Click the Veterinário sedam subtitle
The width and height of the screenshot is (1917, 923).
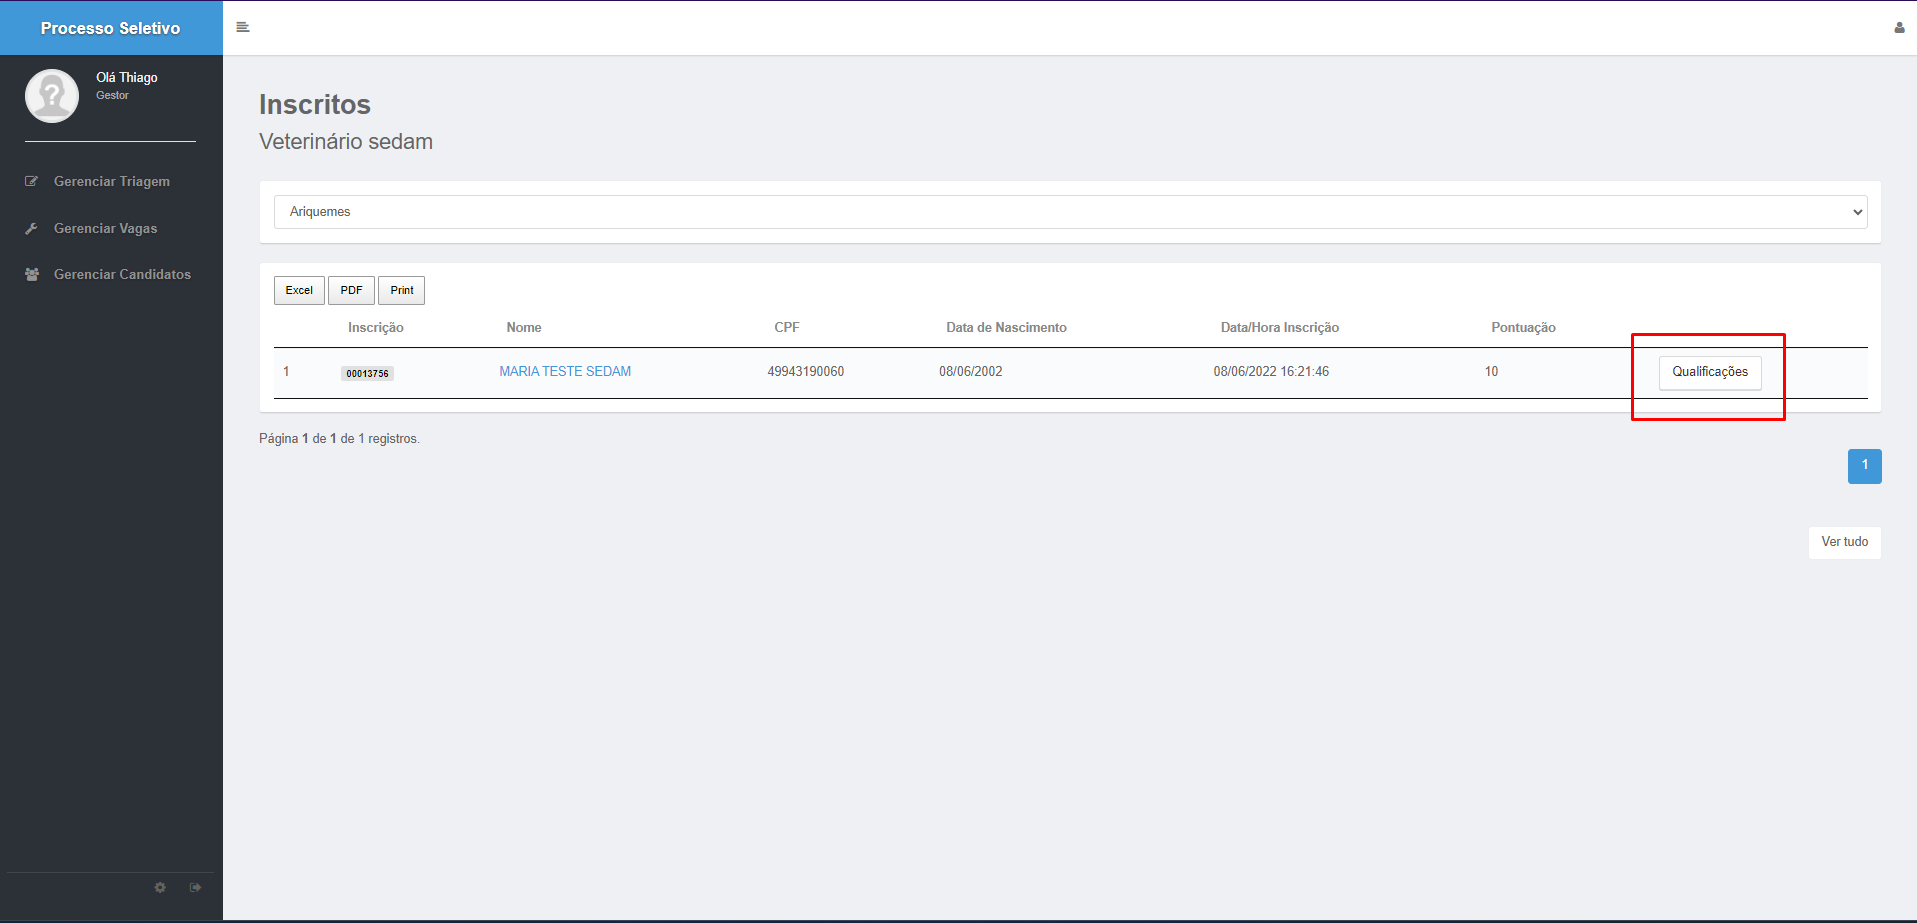point(346,141)
